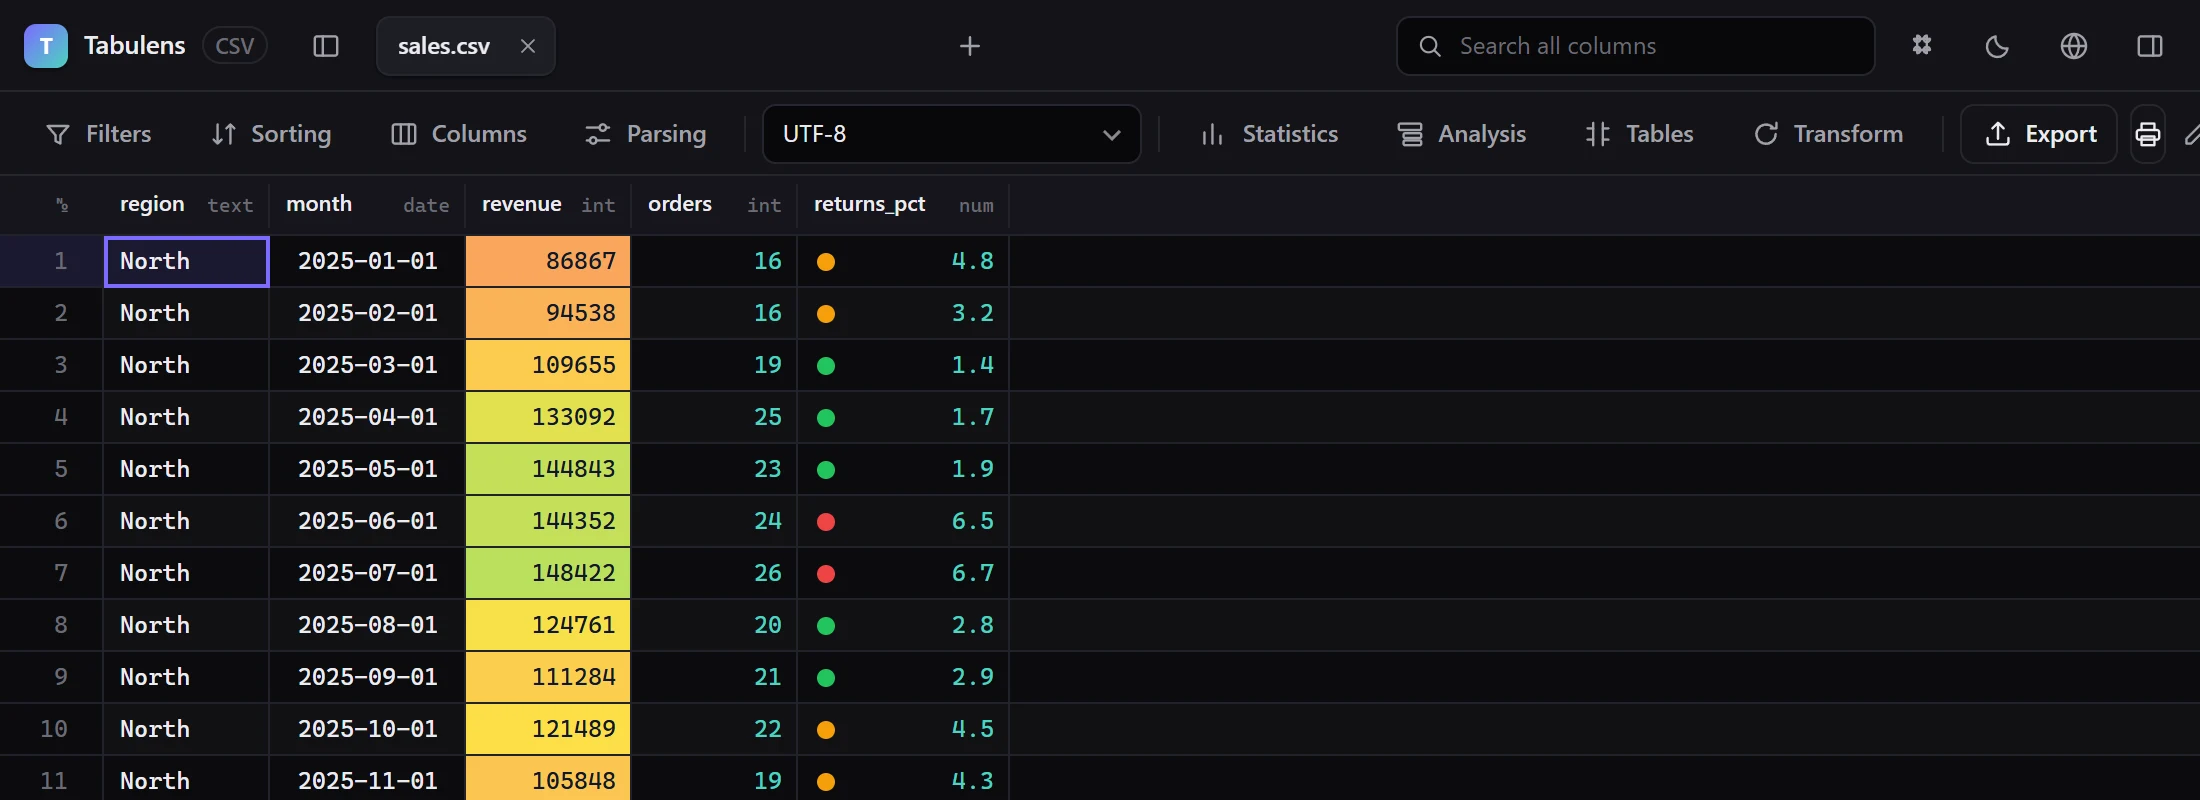Image resolution: width=2200 pixels, height=800 pixels.
Task: Click the Tabulens logo icon
Action: [x=46, y=46]
